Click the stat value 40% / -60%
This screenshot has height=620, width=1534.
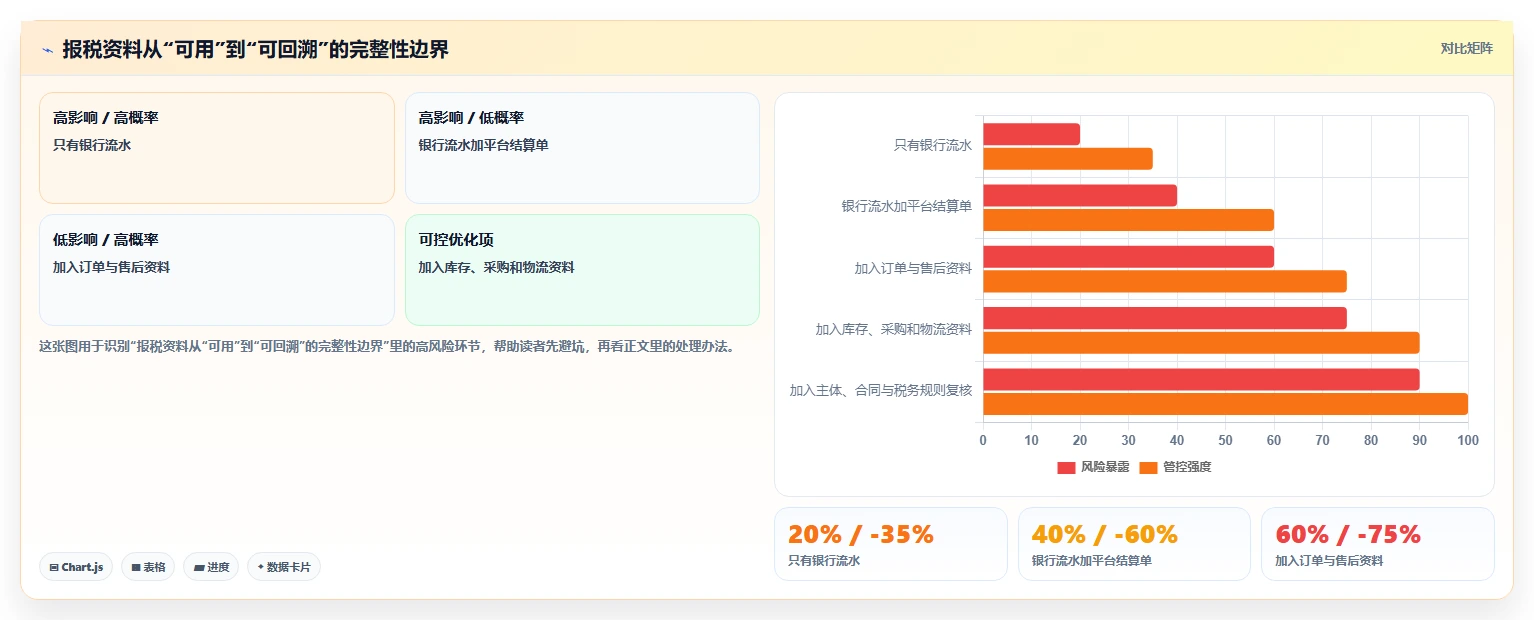(1105, 535)
